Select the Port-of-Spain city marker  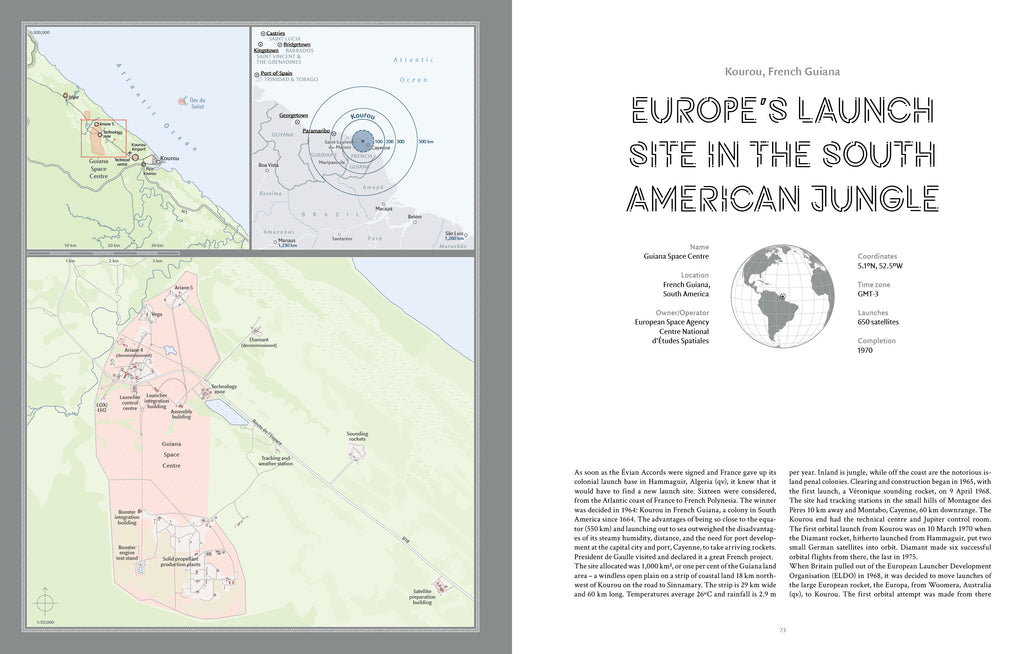pos(257,73)
